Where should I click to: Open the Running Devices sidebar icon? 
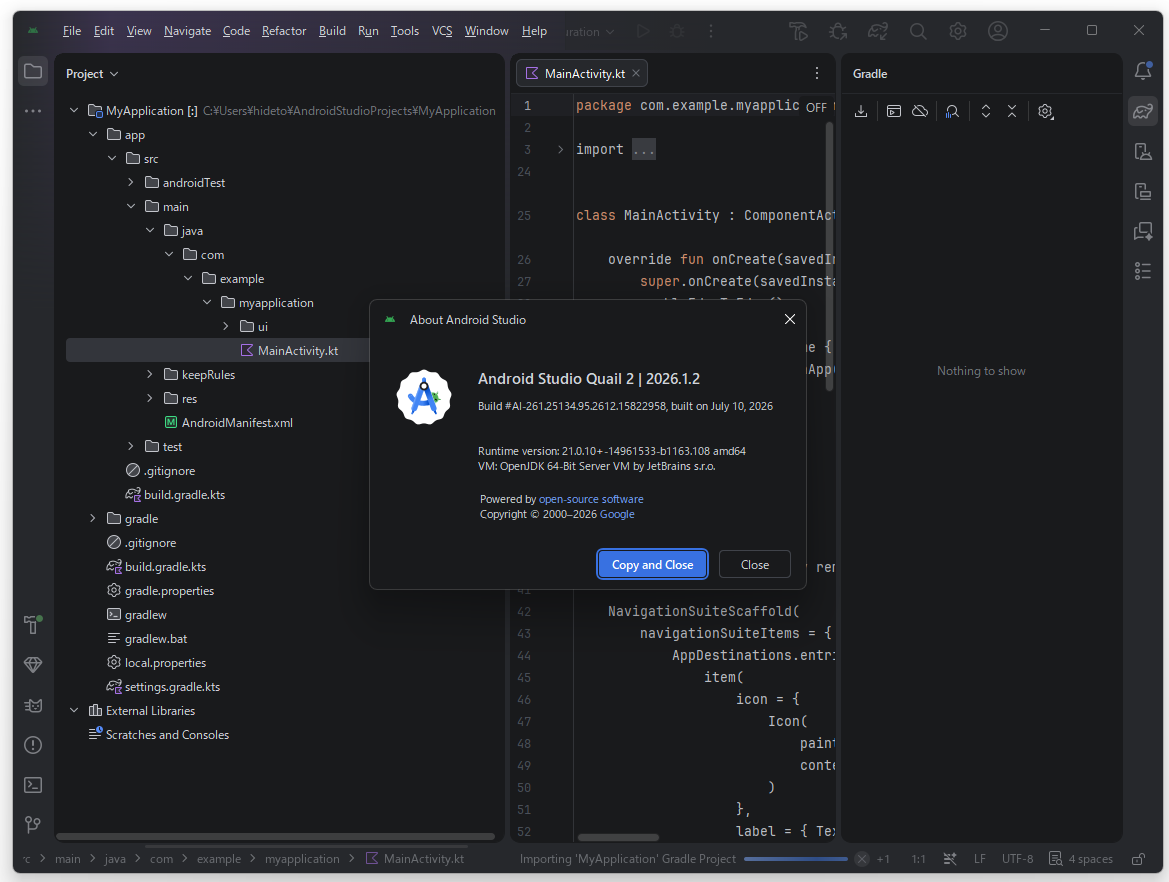[1143, 192]
